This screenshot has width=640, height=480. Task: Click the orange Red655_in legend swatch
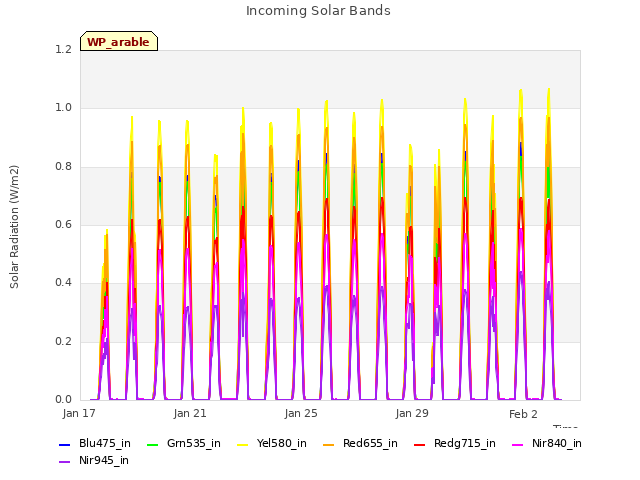[x=329, y=444]
